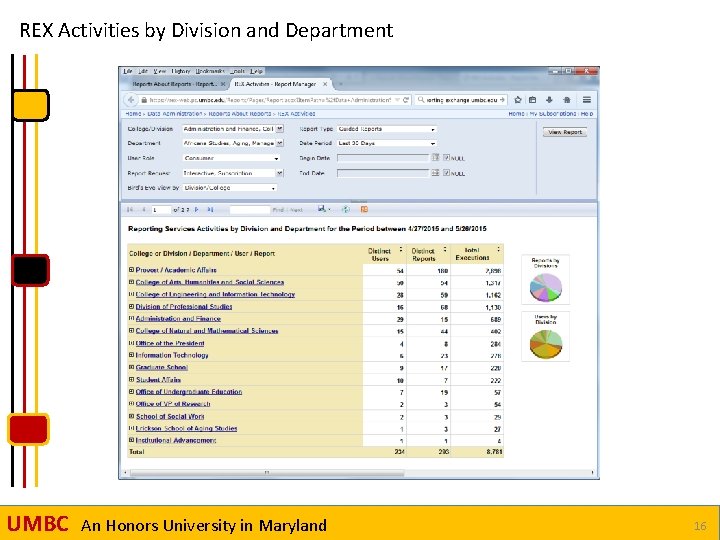The image size is (720, 540).
Task: Open Erickson School of Aging Studies link
Action: 186,428
